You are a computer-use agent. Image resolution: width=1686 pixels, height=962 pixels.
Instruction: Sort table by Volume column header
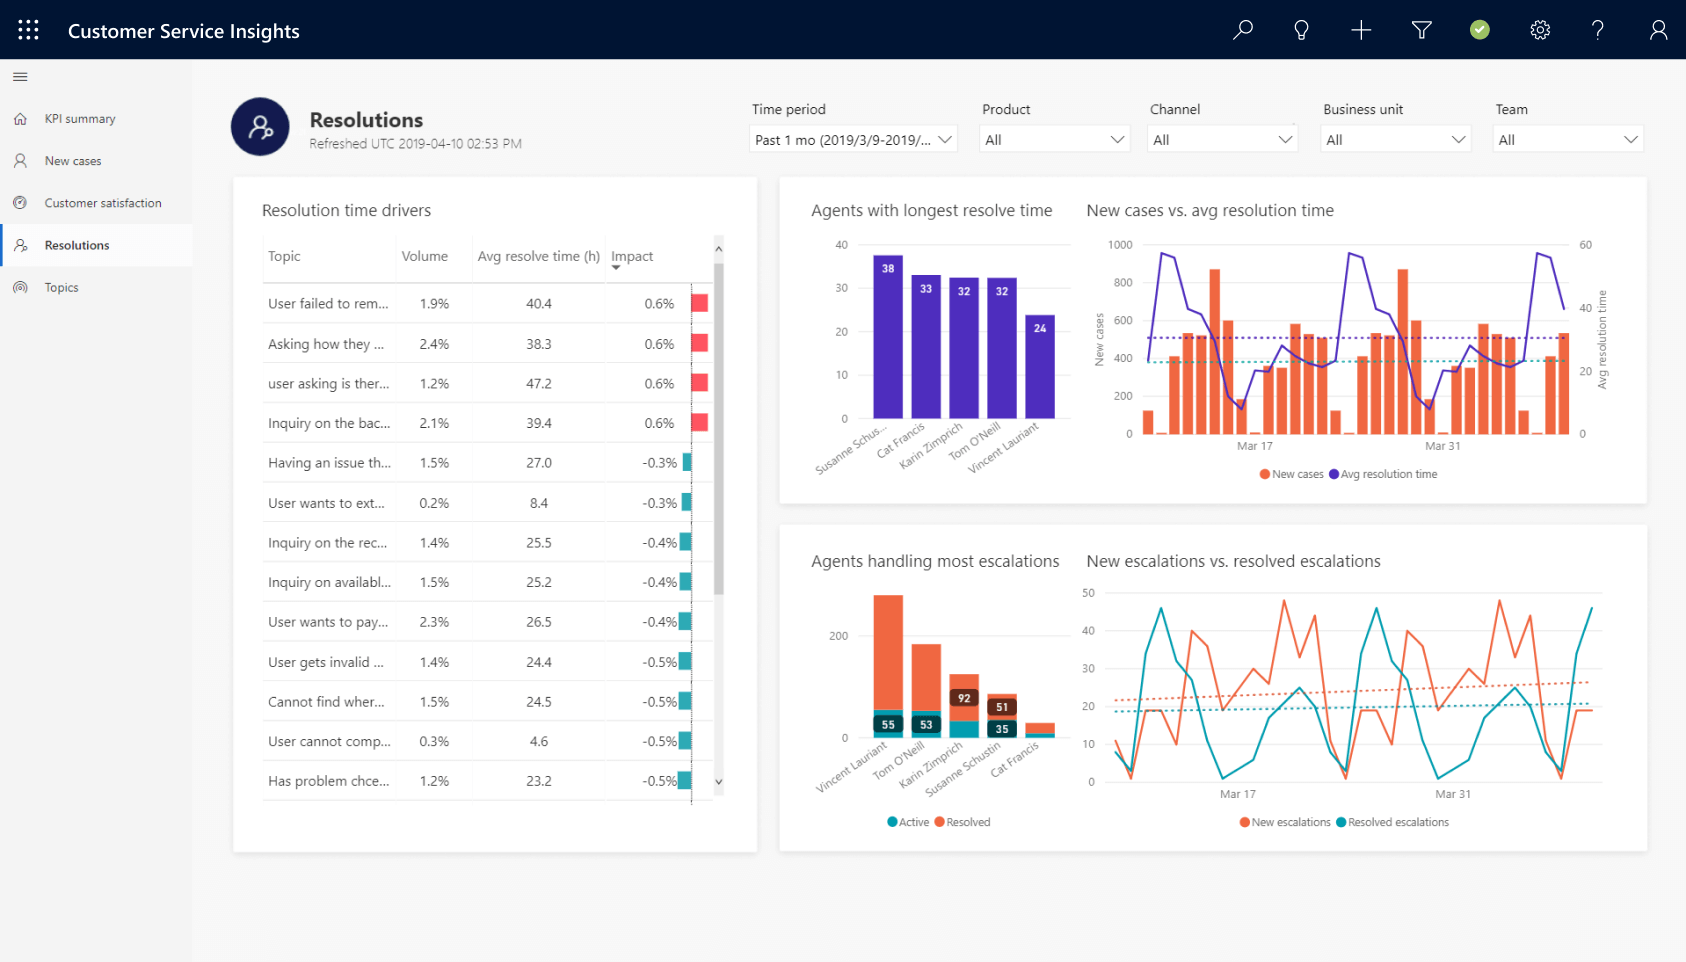point(424,257)
